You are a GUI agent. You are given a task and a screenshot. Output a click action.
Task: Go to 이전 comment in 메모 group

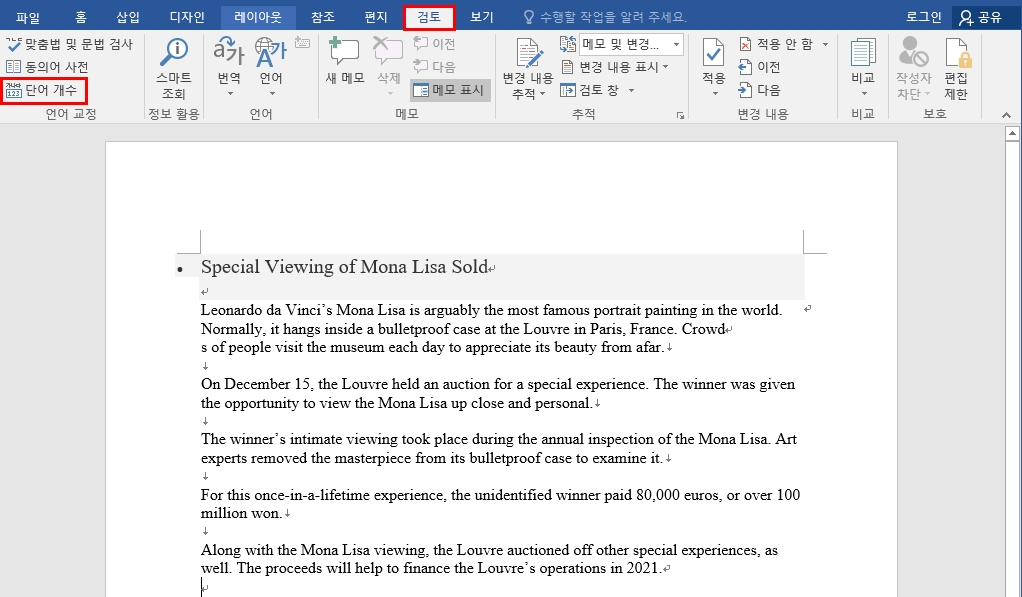434,44
